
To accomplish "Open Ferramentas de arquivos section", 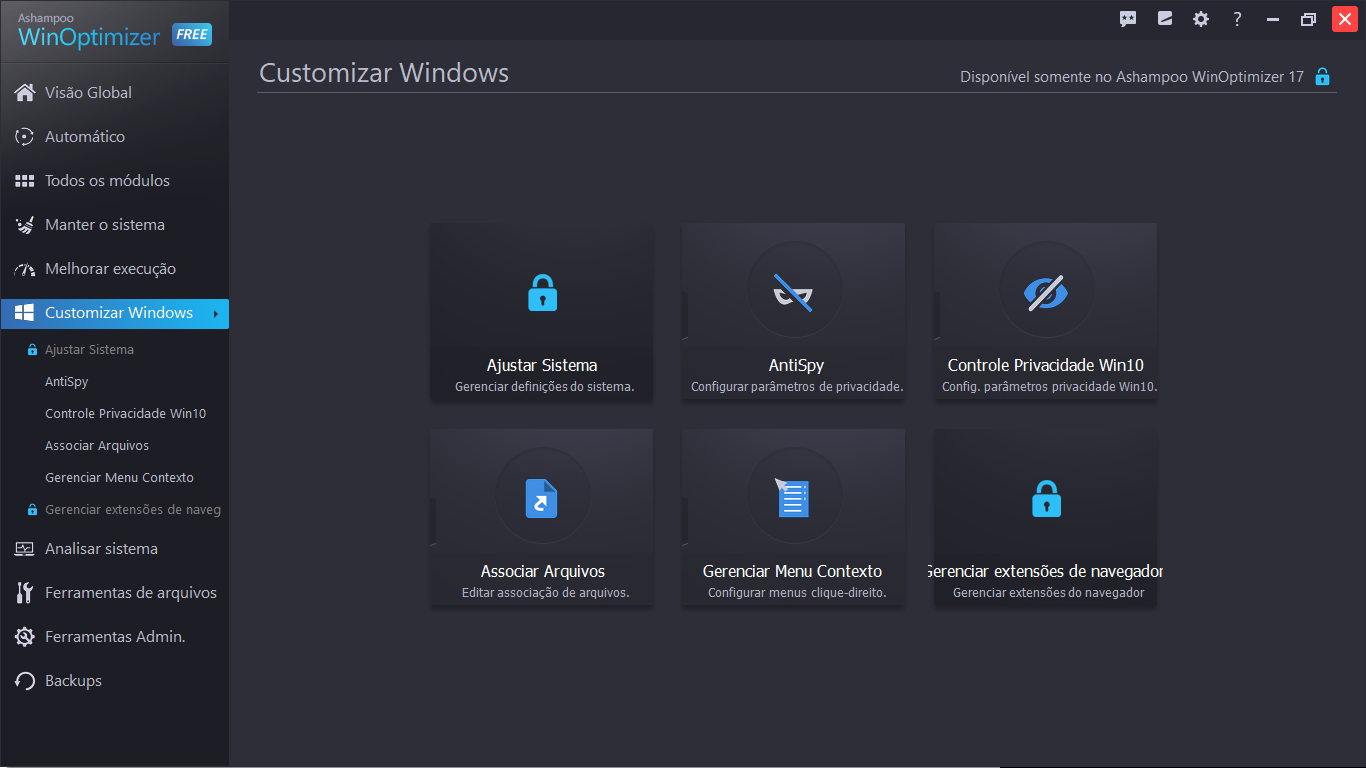I will (131, 593).
